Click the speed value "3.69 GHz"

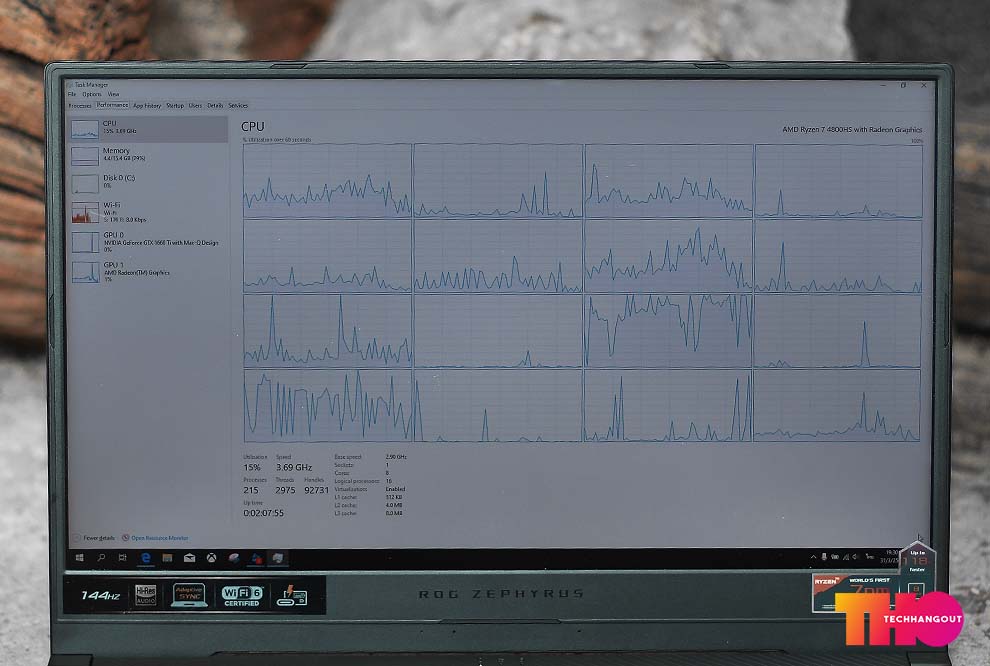294,468
